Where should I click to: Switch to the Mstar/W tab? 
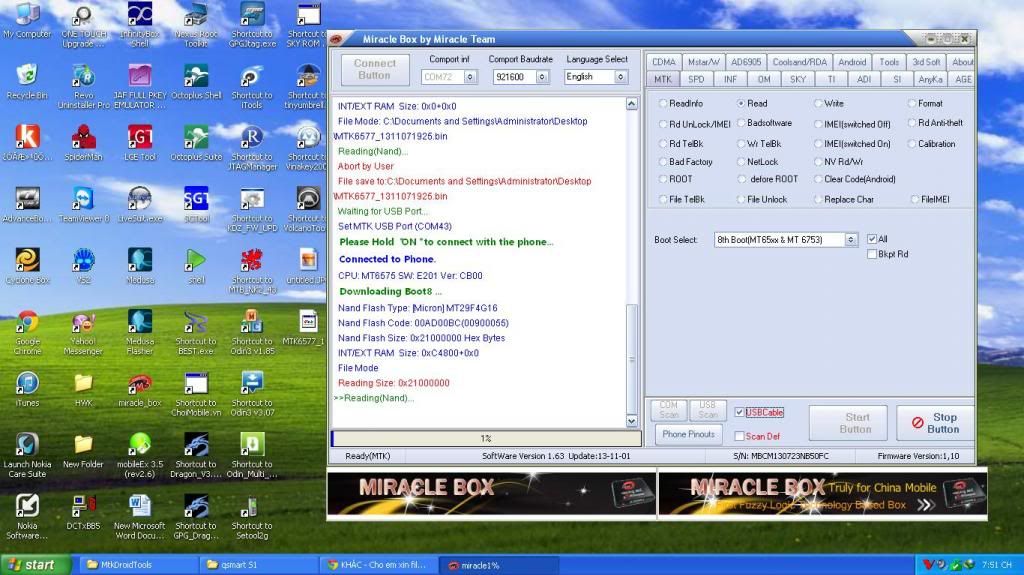[x=703, y=62]
